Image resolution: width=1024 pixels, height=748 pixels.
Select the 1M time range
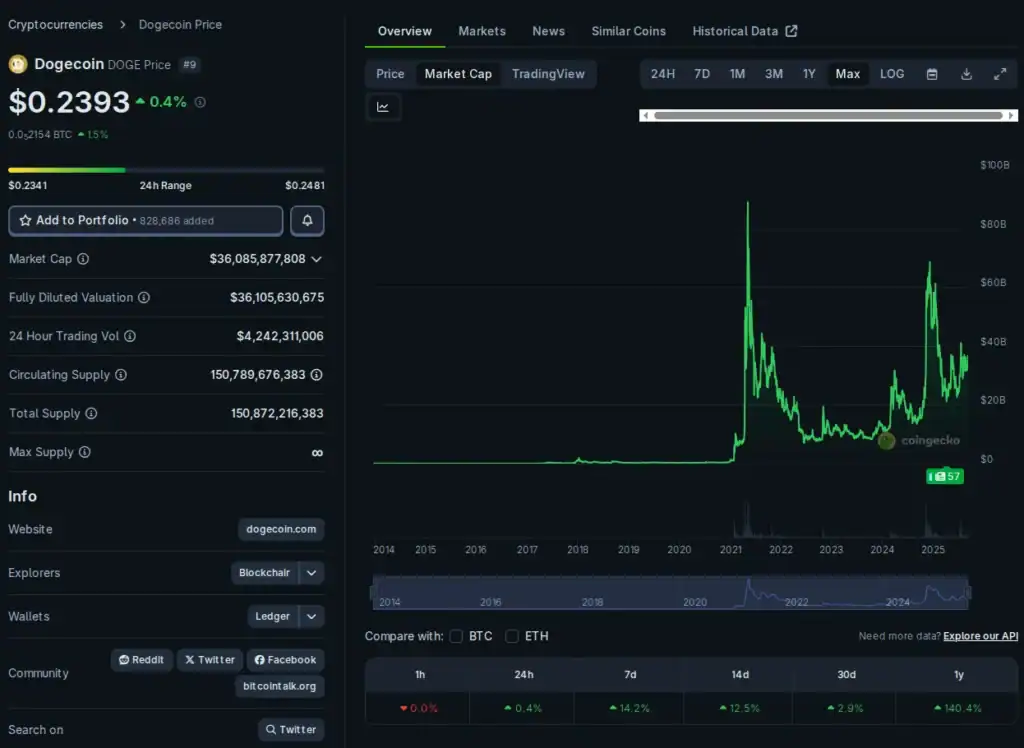click(737, 74)
